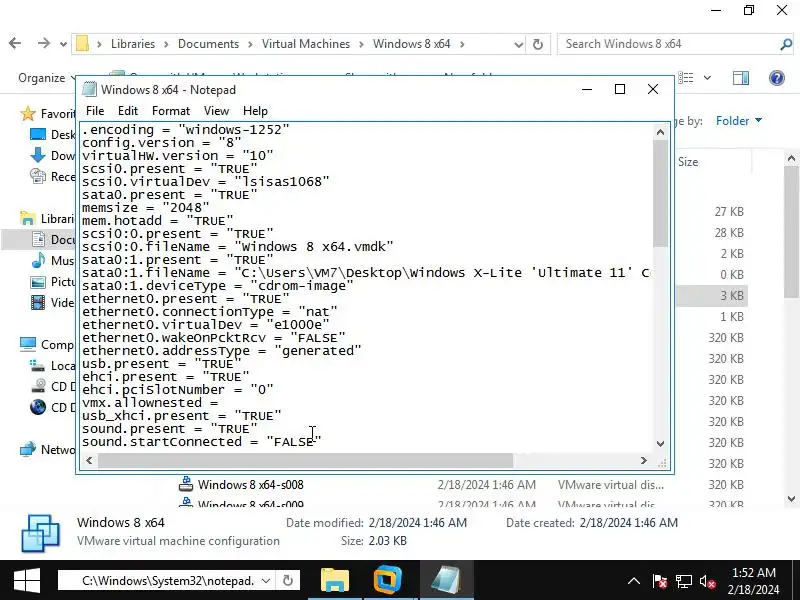Open Favorites star in navigation pane
This screenshot has width=800, height=600.
[x=28, y=113]
